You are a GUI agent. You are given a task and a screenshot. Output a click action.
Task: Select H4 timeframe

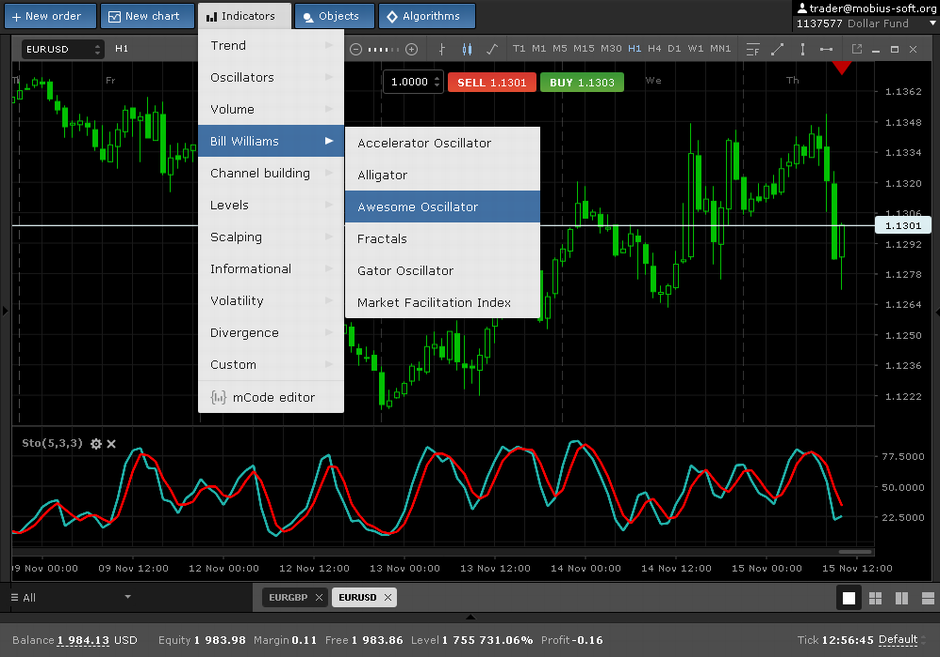coord(654,49)
